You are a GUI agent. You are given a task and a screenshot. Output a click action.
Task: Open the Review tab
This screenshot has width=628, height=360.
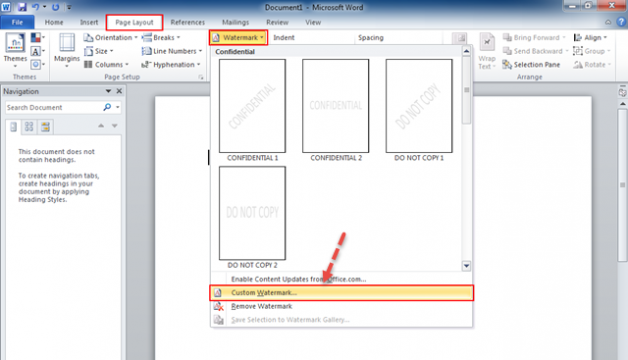click(277, 22)
